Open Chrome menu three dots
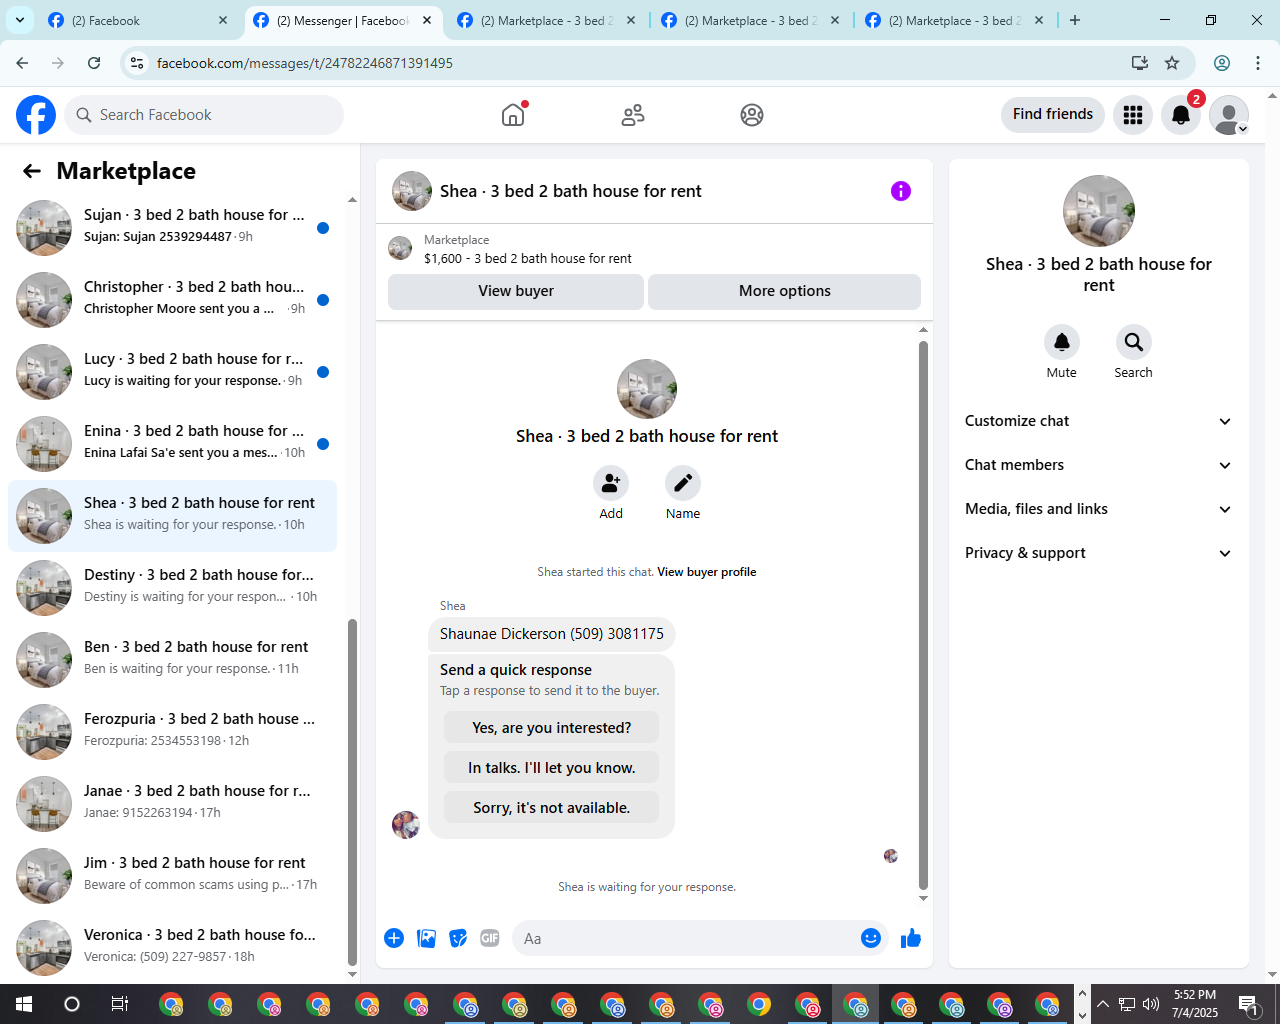The height and width of the screenshot is (1024, 1280). 1258,63
